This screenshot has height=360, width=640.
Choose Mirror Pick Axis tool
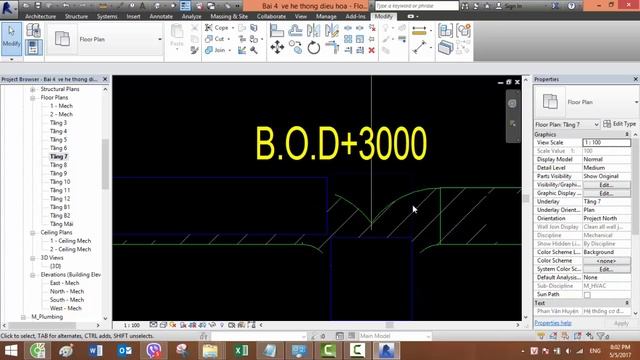[x=313, y=31]
